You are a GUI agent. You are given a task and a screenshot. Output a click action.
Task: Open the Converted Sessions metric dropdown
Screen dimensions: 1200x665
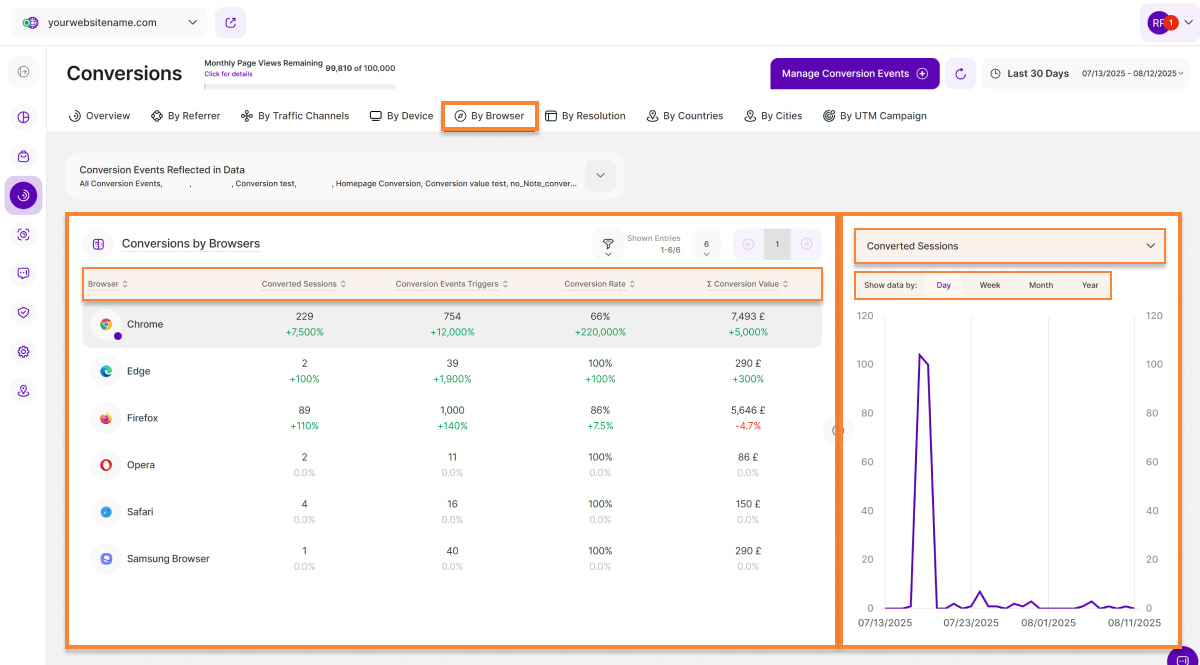click(1010, 246)
